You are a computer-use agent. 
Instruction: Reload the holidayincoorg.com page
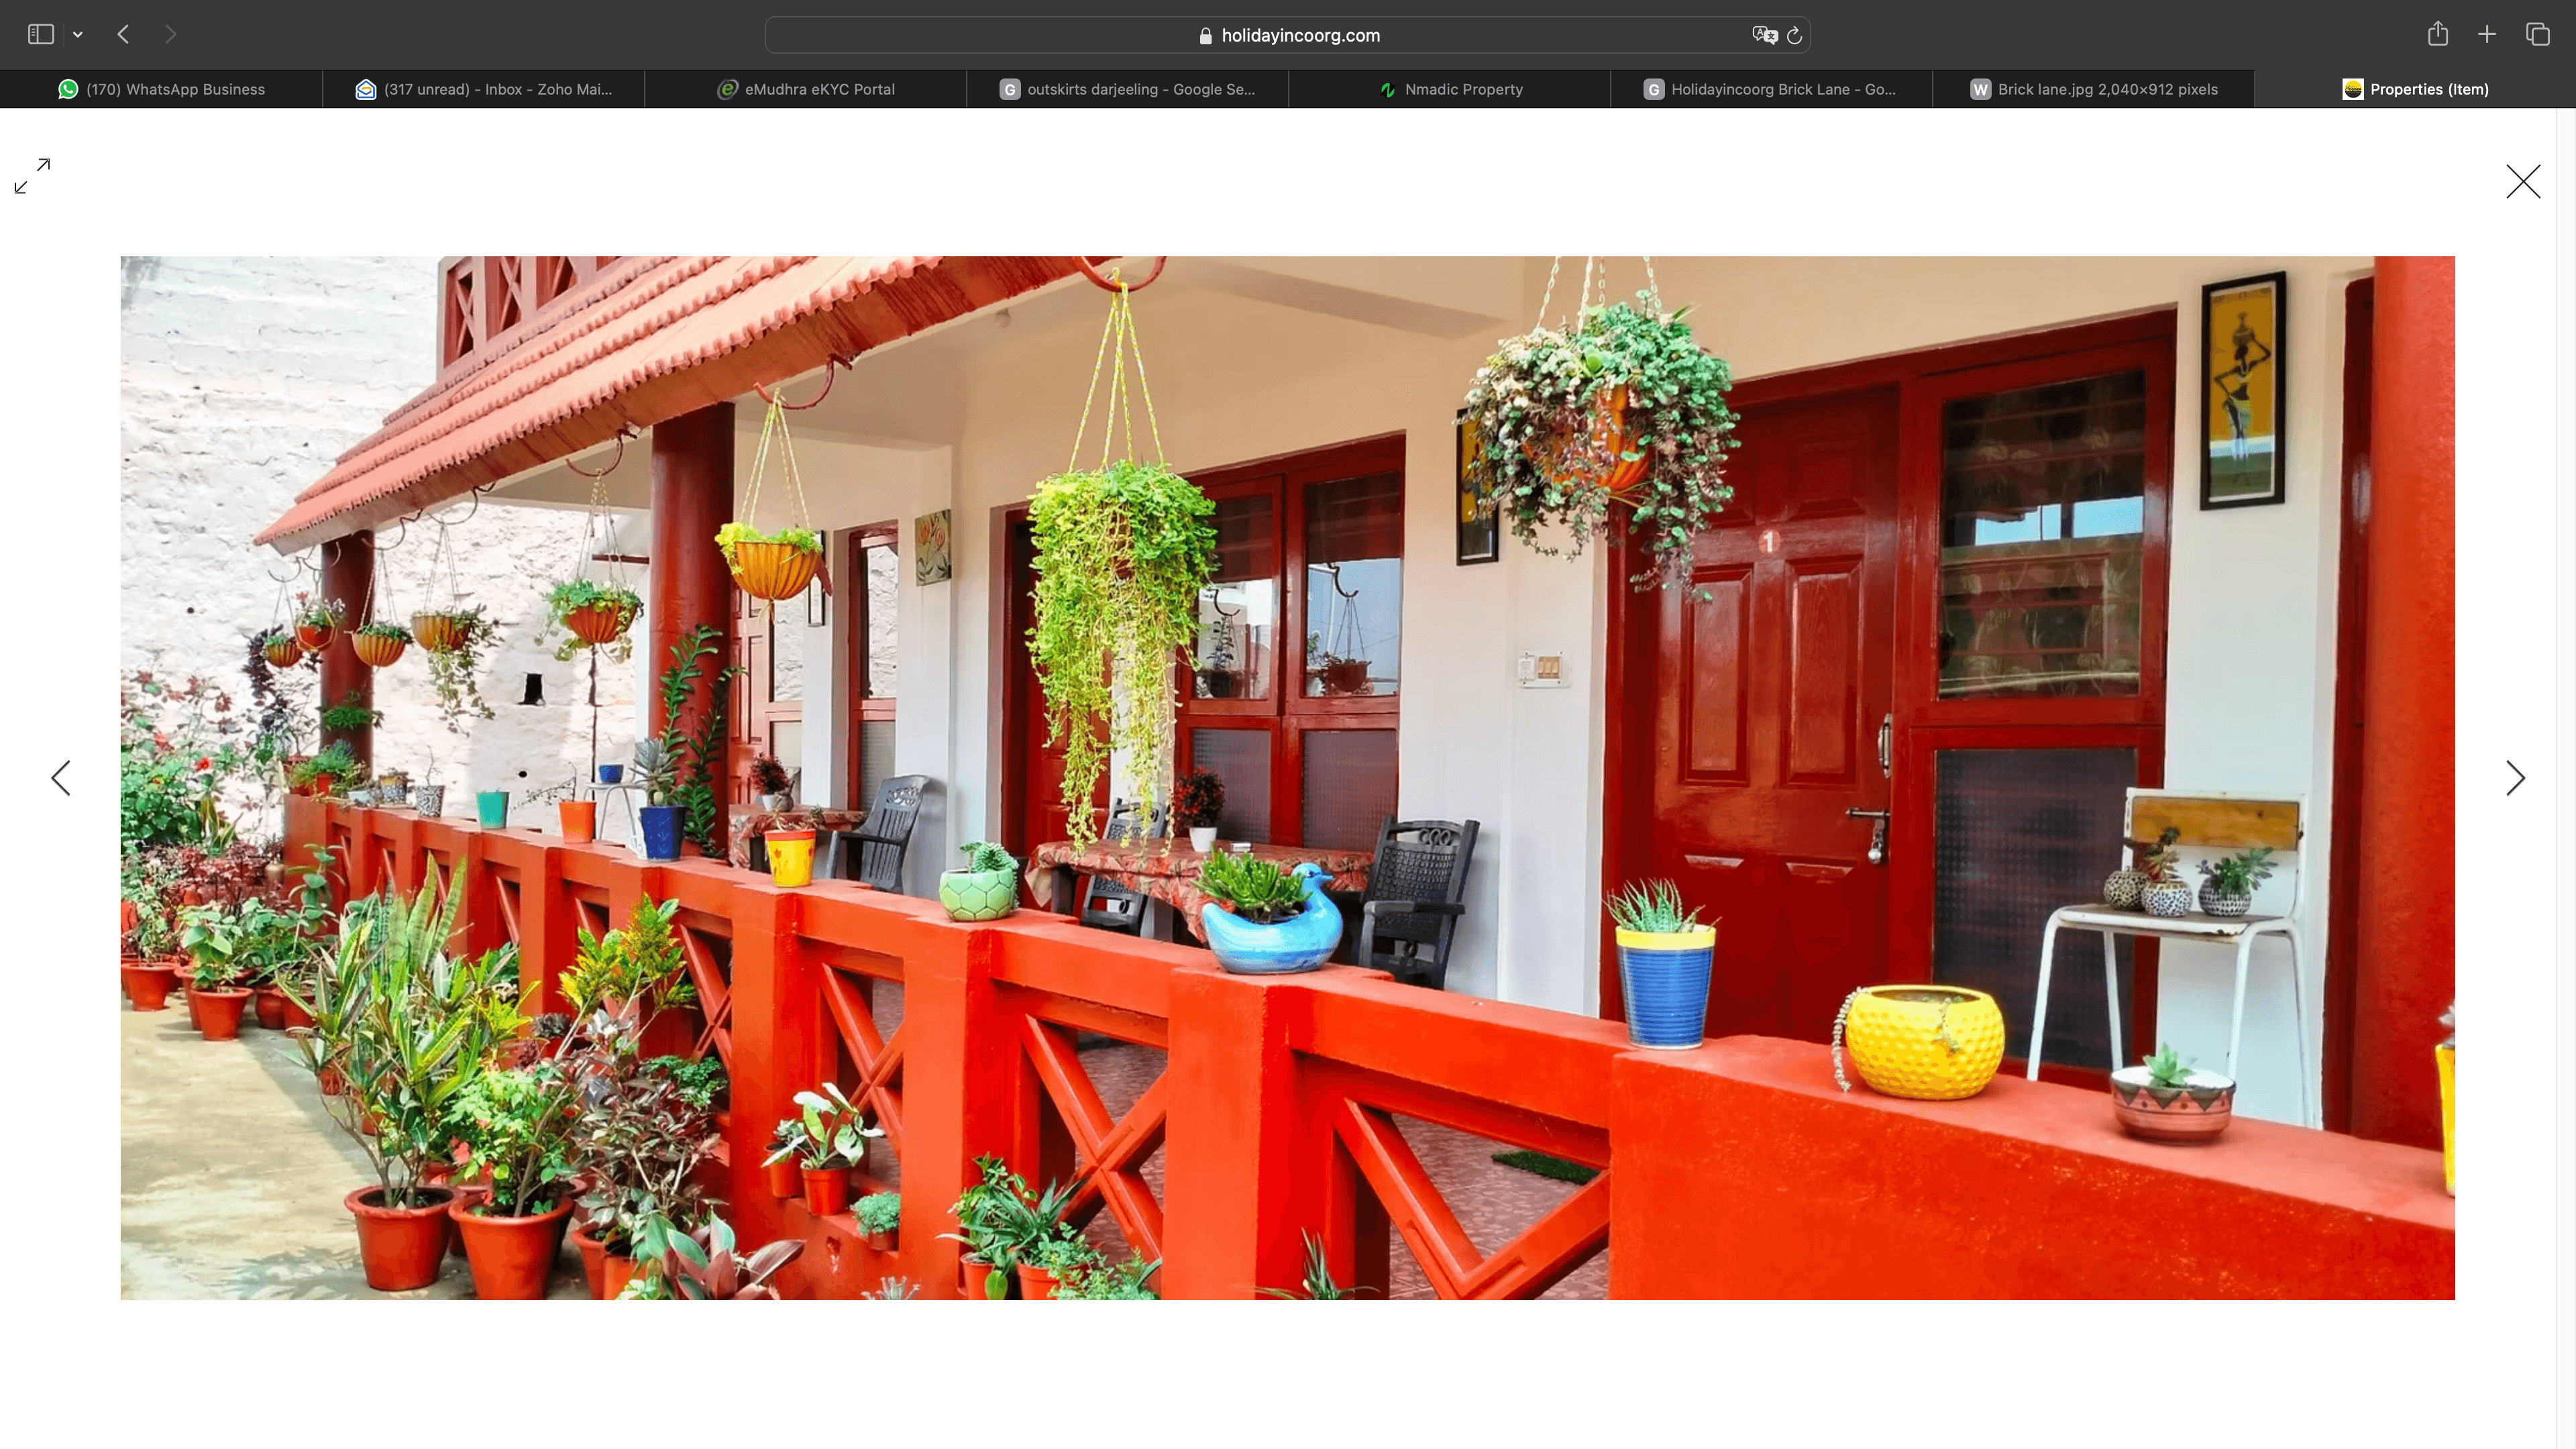(1795, 35)
